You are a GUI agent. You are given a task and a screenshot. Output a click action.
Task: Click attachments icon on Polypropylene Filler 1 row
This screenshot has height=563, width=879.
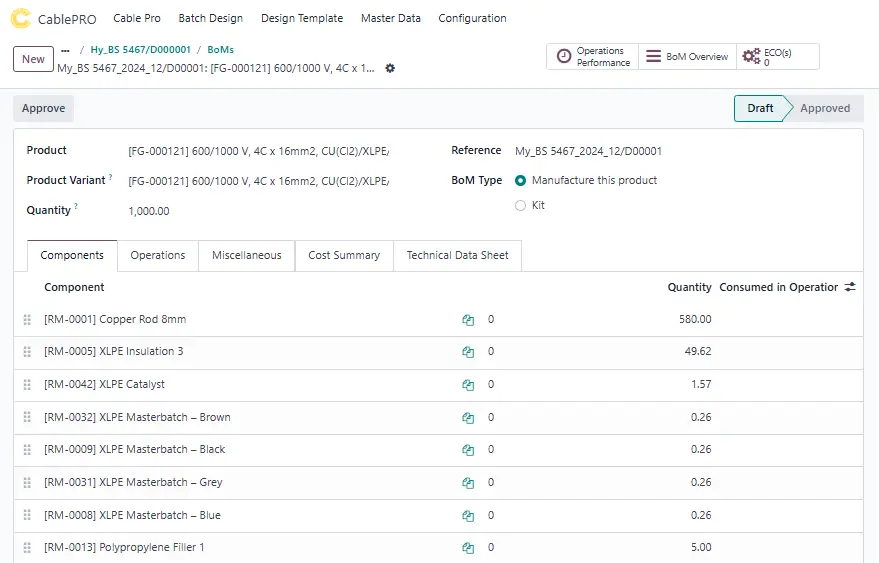pos(468,548)
